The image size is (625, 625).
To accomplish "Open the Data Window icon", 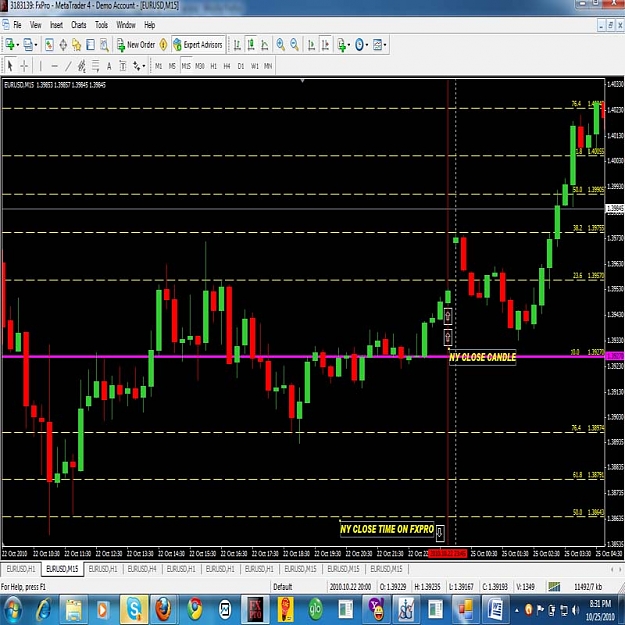I will click(x=63, y=45).
